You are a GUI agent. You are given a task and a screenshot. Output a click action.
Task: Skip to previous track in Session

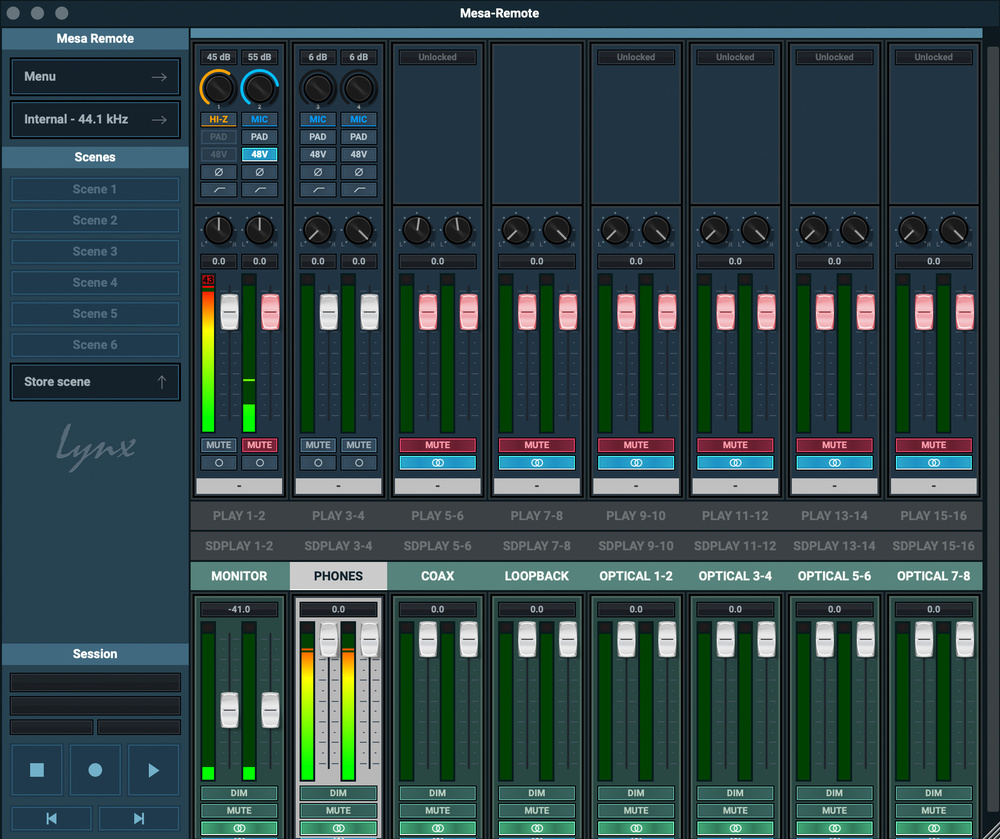(51, 819)
